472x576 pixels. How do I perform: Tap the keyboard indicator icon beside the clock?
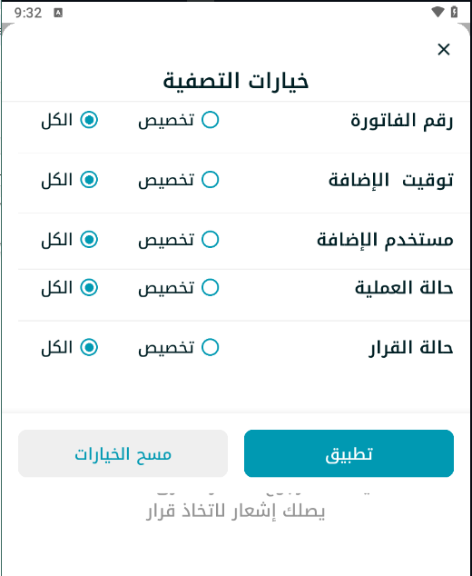pyautogui.click(x=58, y=13)
